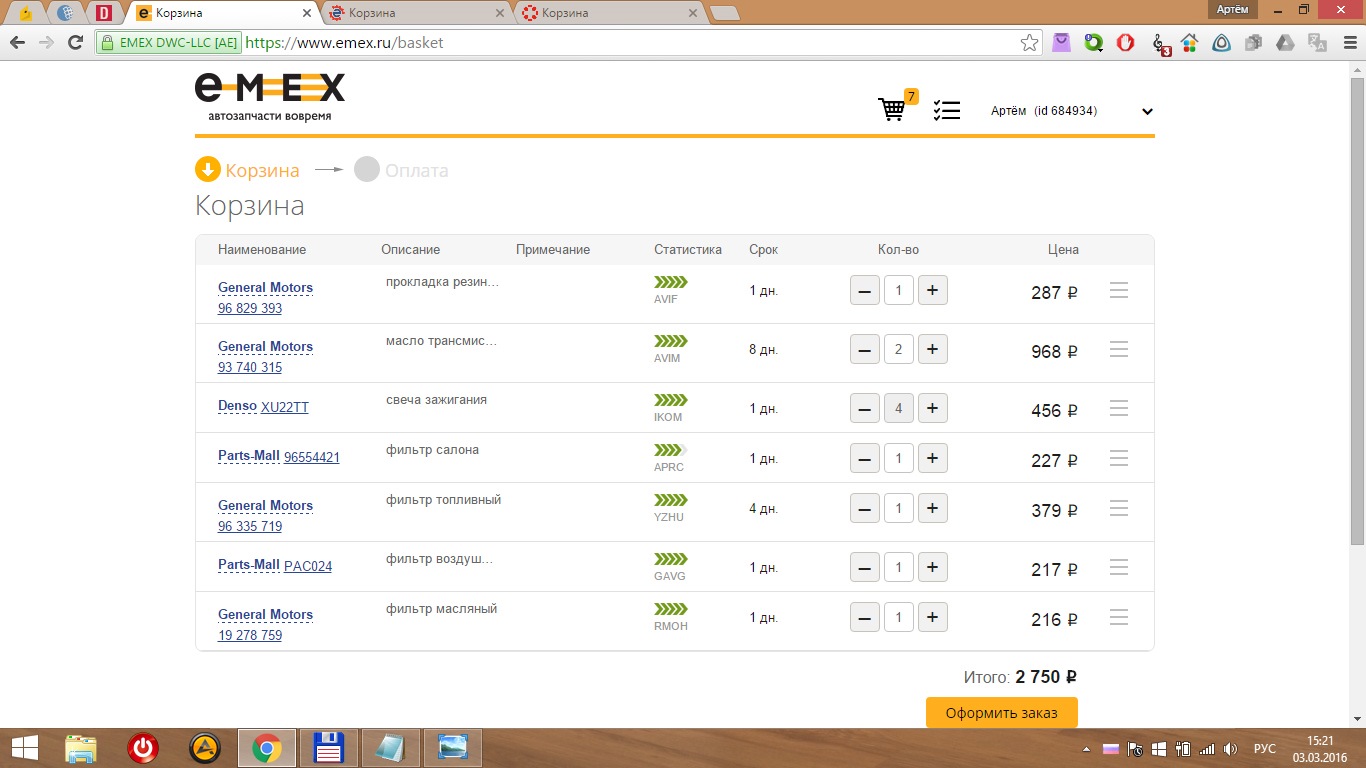This screenshot has width=1366, height=768.
Task: Increase quantity of свеча зажигания
Action: click(933, 408)
